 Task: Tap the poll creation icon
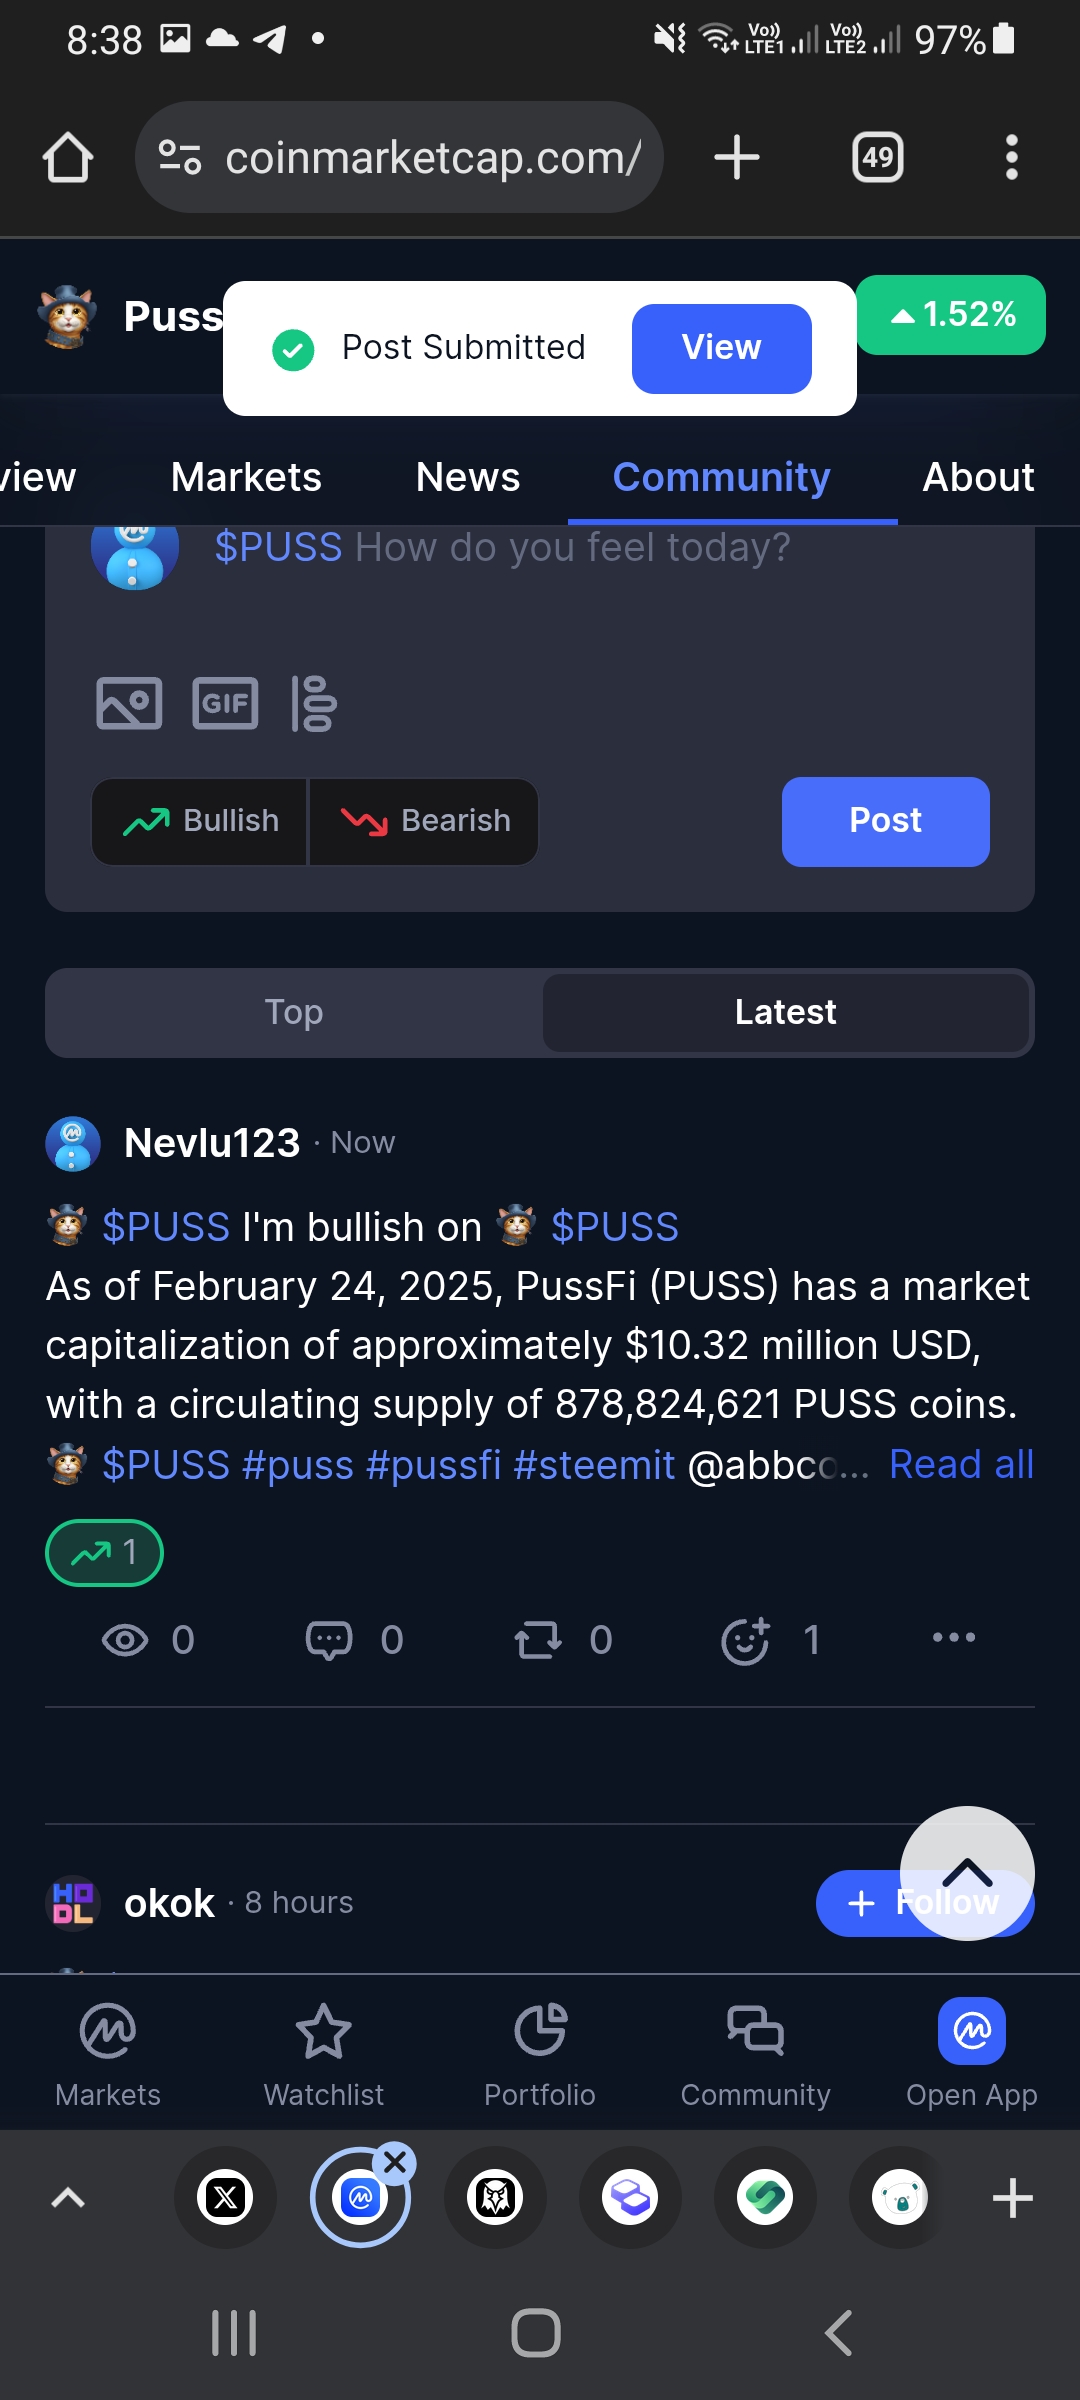click(x=314, y=703)
